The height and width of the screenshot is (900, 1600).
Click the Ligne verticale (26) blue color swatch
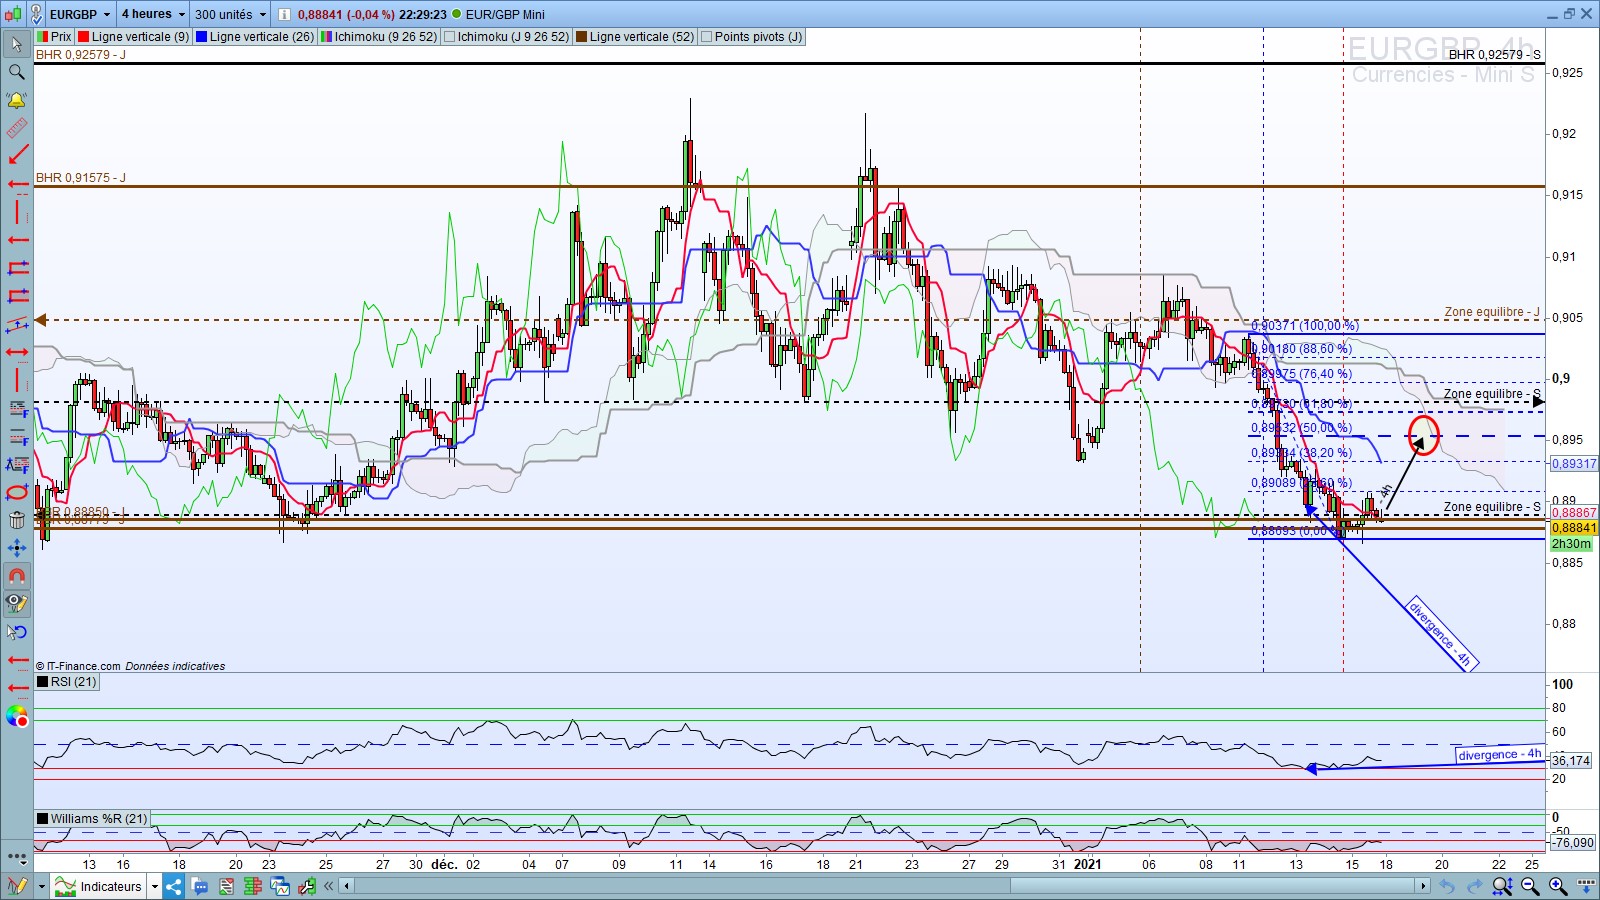pyautogui.click(x=202, y=37)
